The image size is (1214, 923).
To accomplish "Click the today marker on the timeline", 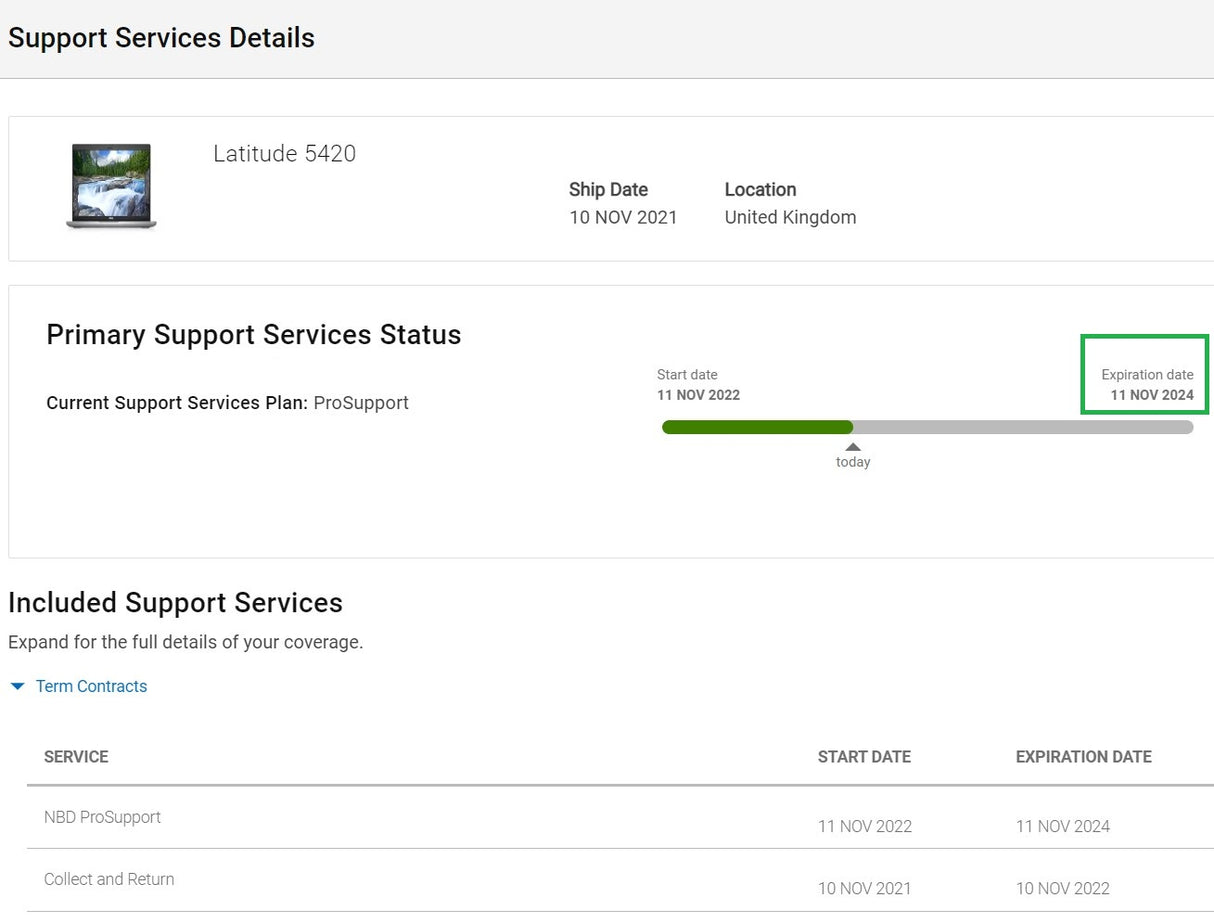I will coord(853,456).
